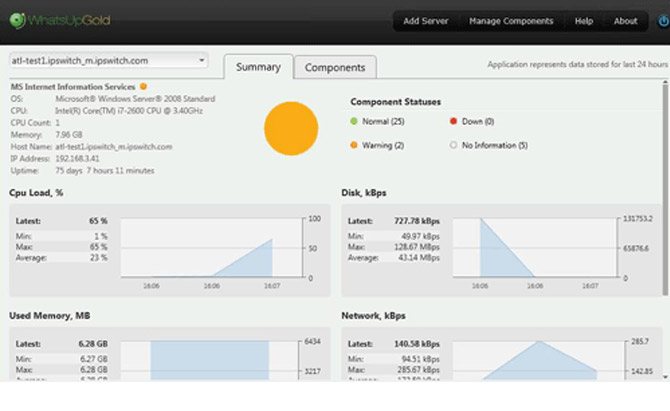
Task: Click the Cpu Load, % heading
Action: pos(36,193)
